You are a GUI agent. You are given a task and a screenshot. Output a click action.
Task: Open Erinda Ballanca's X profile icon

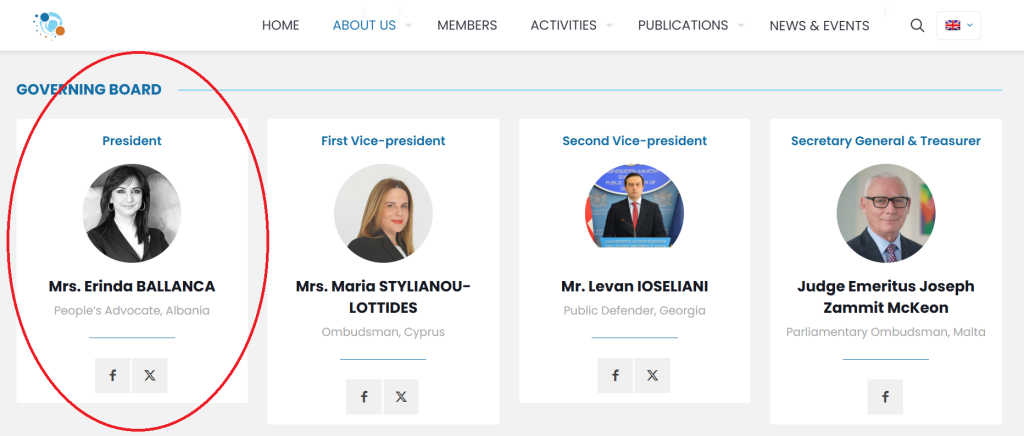pos(150,376)
